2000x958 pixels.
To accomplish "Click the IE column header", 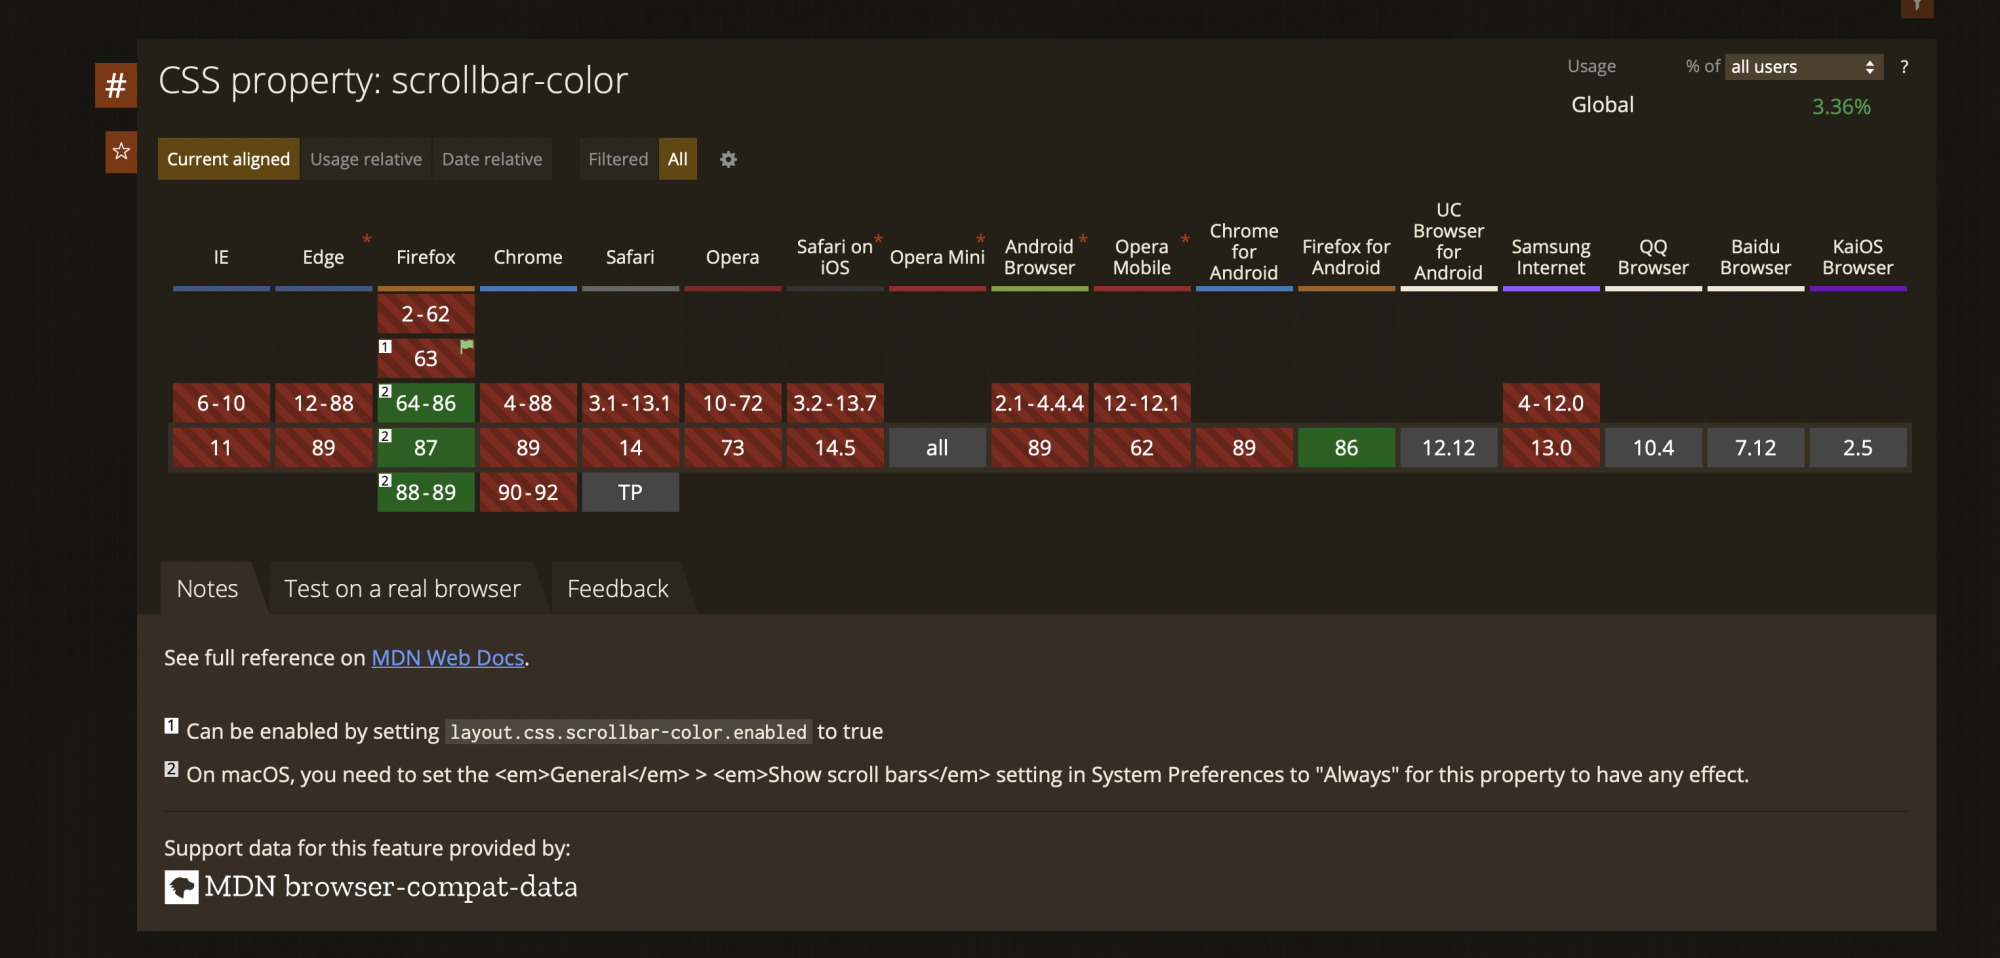I will pos(221,257).
